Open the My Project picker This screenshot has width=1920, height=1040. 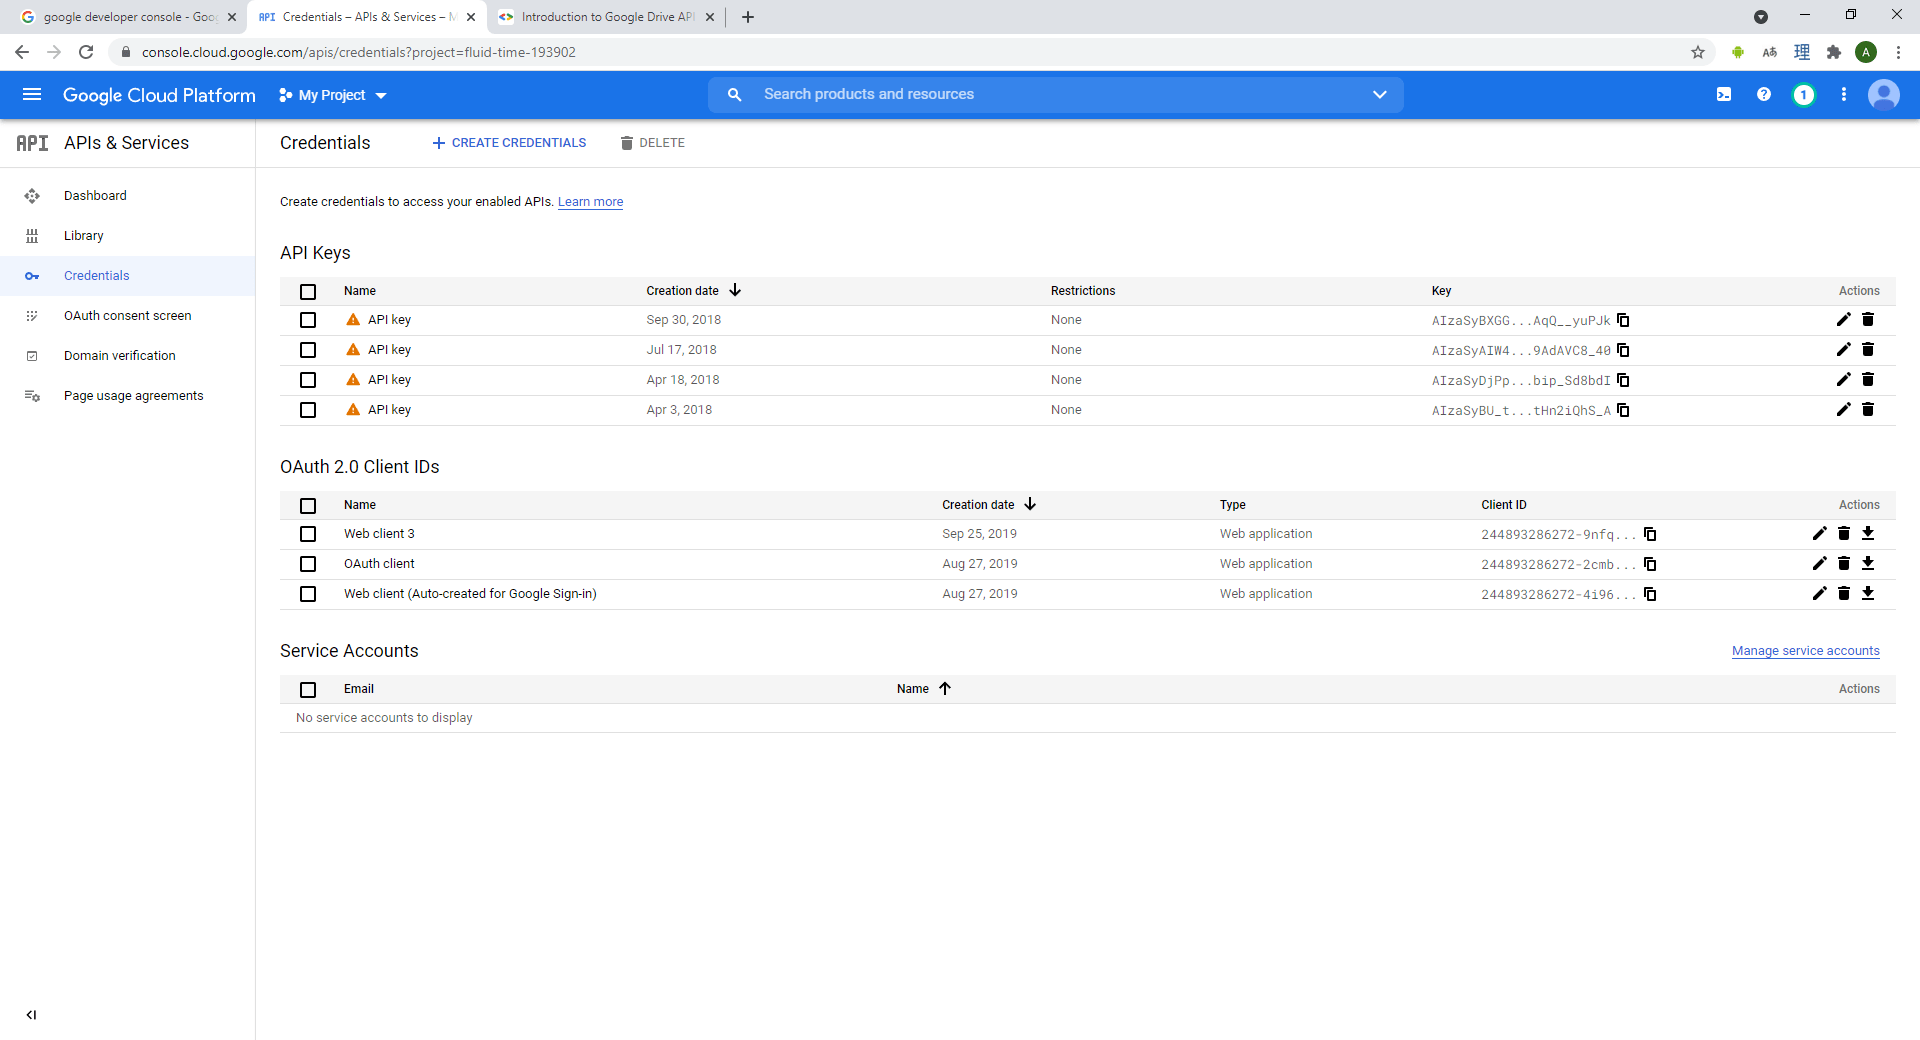pyautogui.click(x=331, y=94)
